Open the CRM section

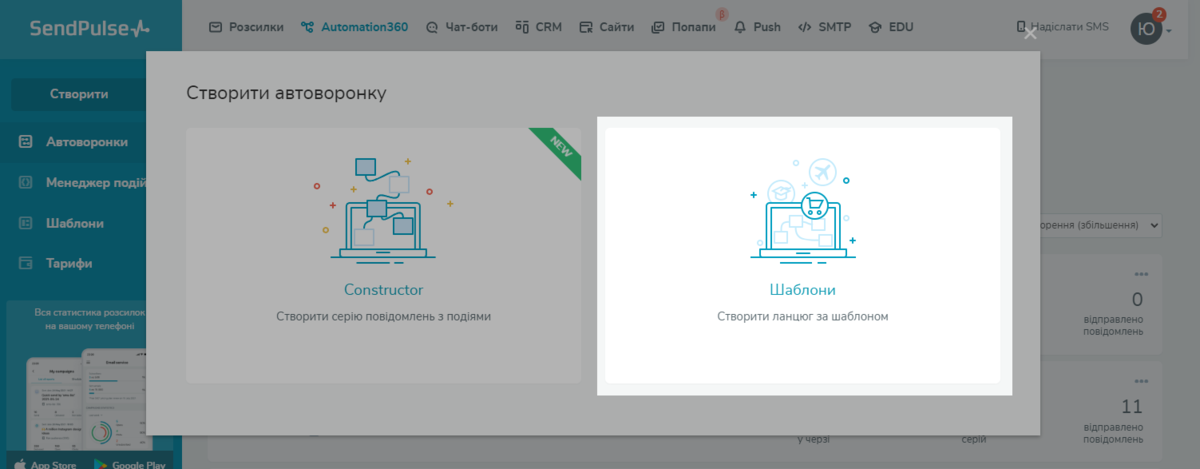[539, 27]
